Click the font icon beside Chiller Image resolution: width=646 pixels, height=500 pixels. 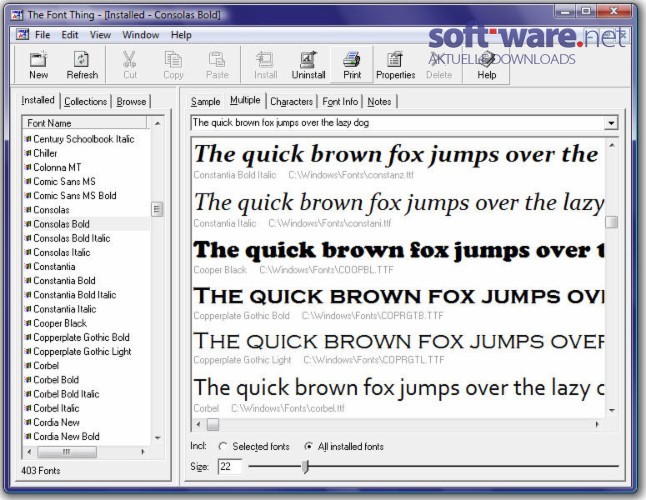point(28,153)
